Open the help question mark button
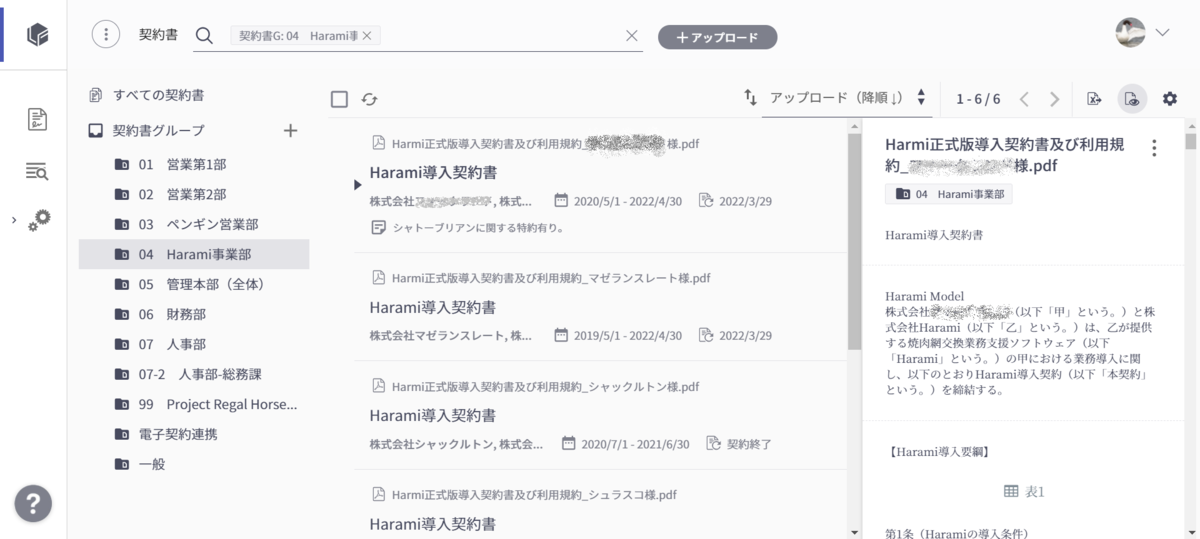Image resolution: width=1200 pixels, height=539 pixels. pos(33,503)
